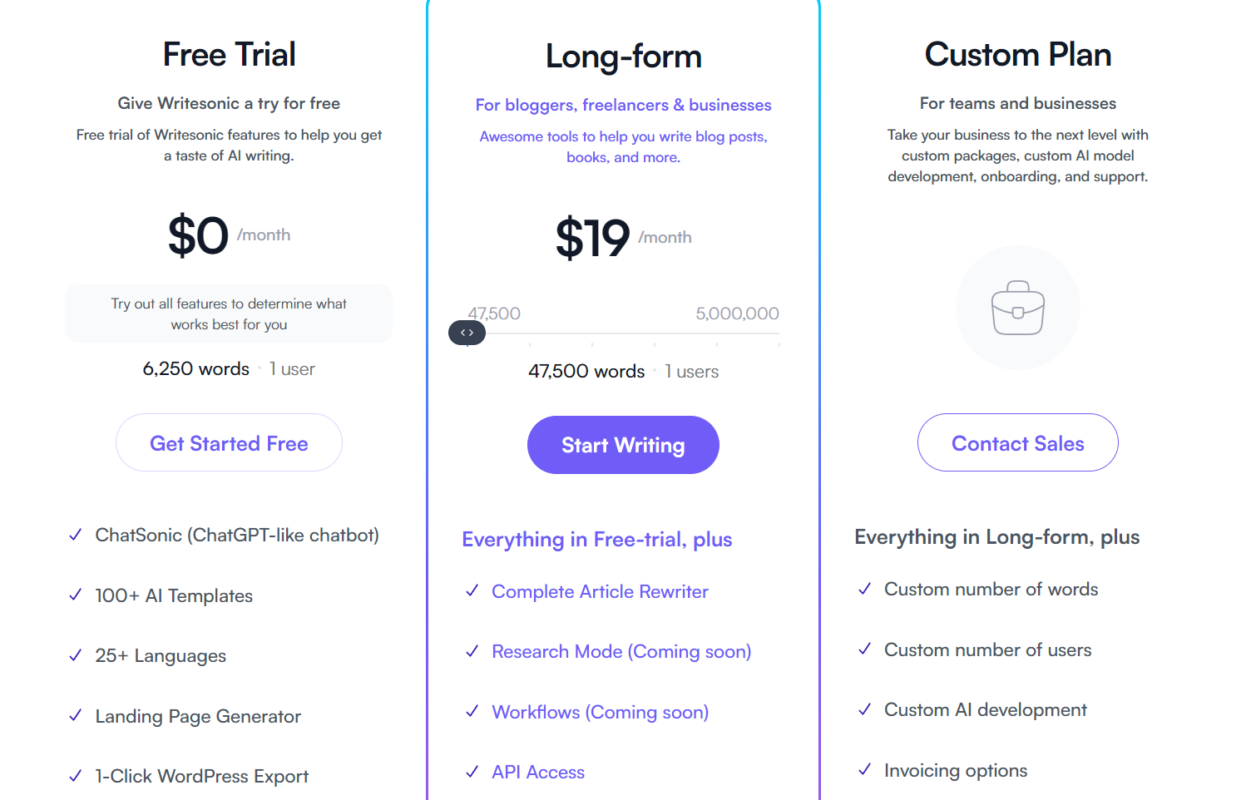Click the briefcase icon in Custom Plan
The image size is (1246, 800).
[x=1018, y=307]
